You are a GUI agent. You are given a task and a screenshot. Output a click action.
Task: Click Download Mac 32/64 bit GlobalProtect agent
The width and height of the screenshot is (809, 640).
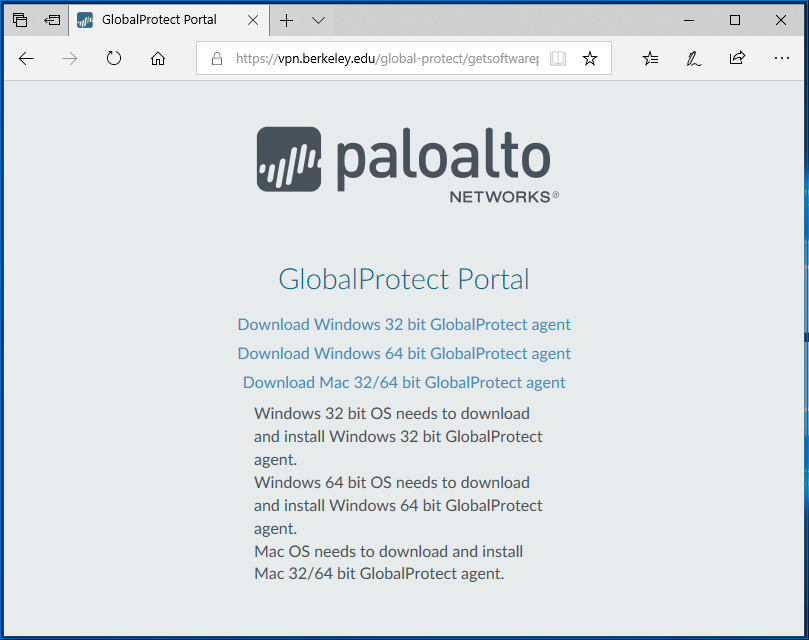[x=404, y=382]
